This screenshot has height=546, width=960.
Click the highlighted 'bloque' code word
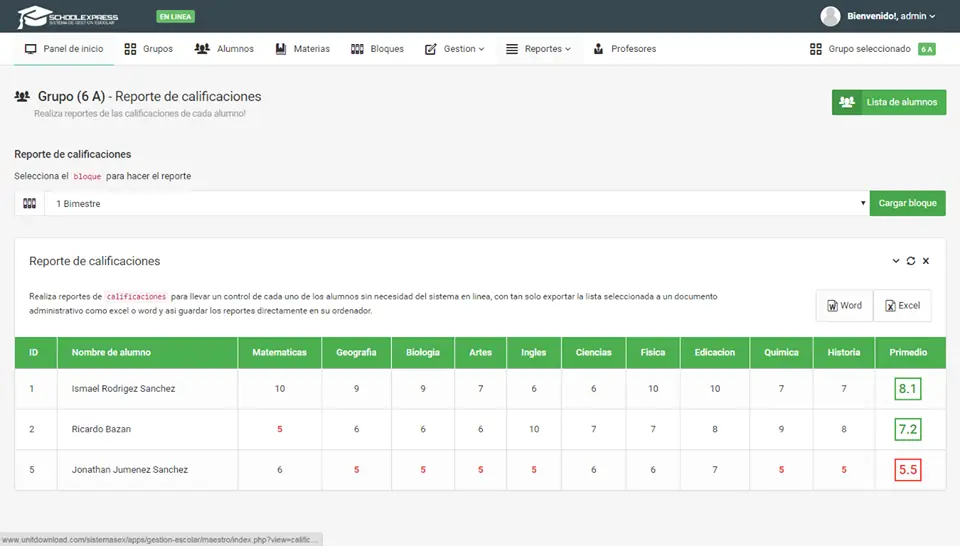[x=87, y=176]
